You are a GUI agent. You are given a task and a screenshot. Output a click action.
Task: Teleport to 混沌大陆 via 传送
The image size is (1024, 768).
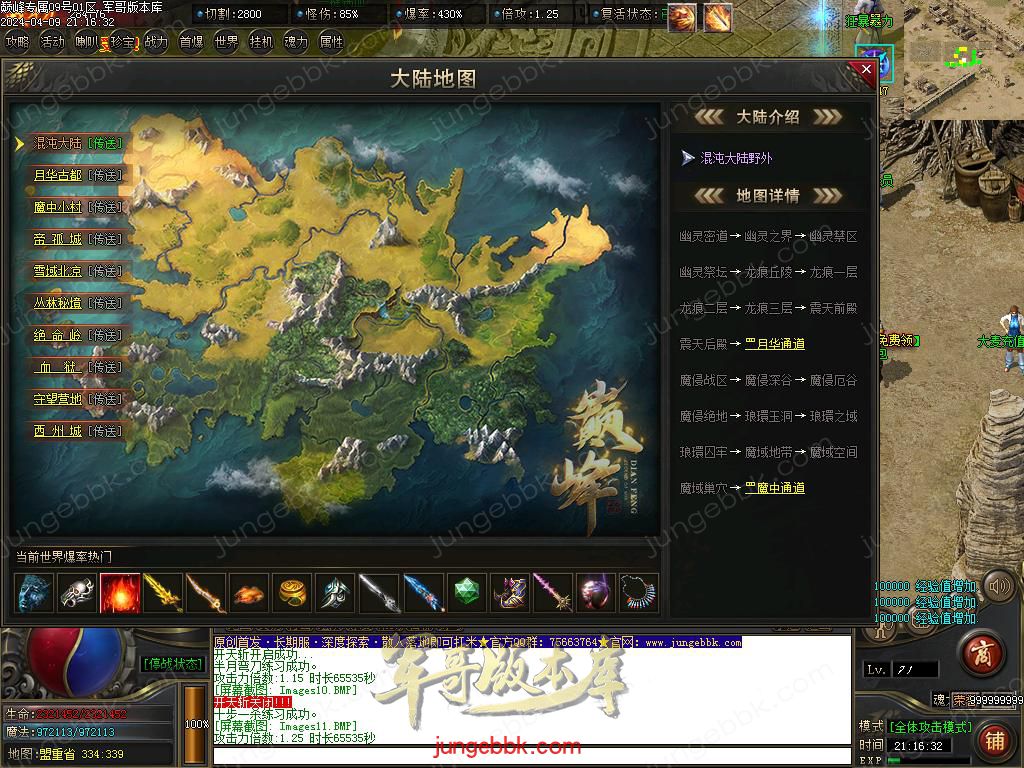click(105, 143)
